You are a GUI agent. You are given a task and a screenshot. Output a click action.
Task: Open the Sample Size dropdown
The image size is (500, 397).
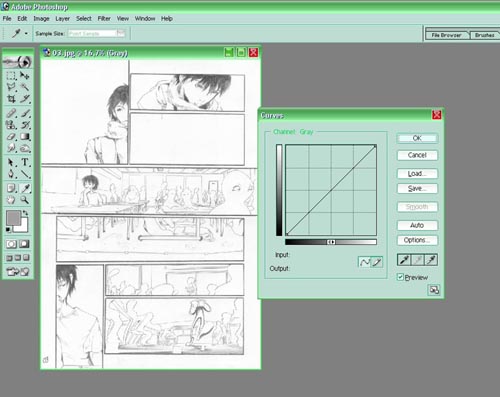(x=96, y=33)
